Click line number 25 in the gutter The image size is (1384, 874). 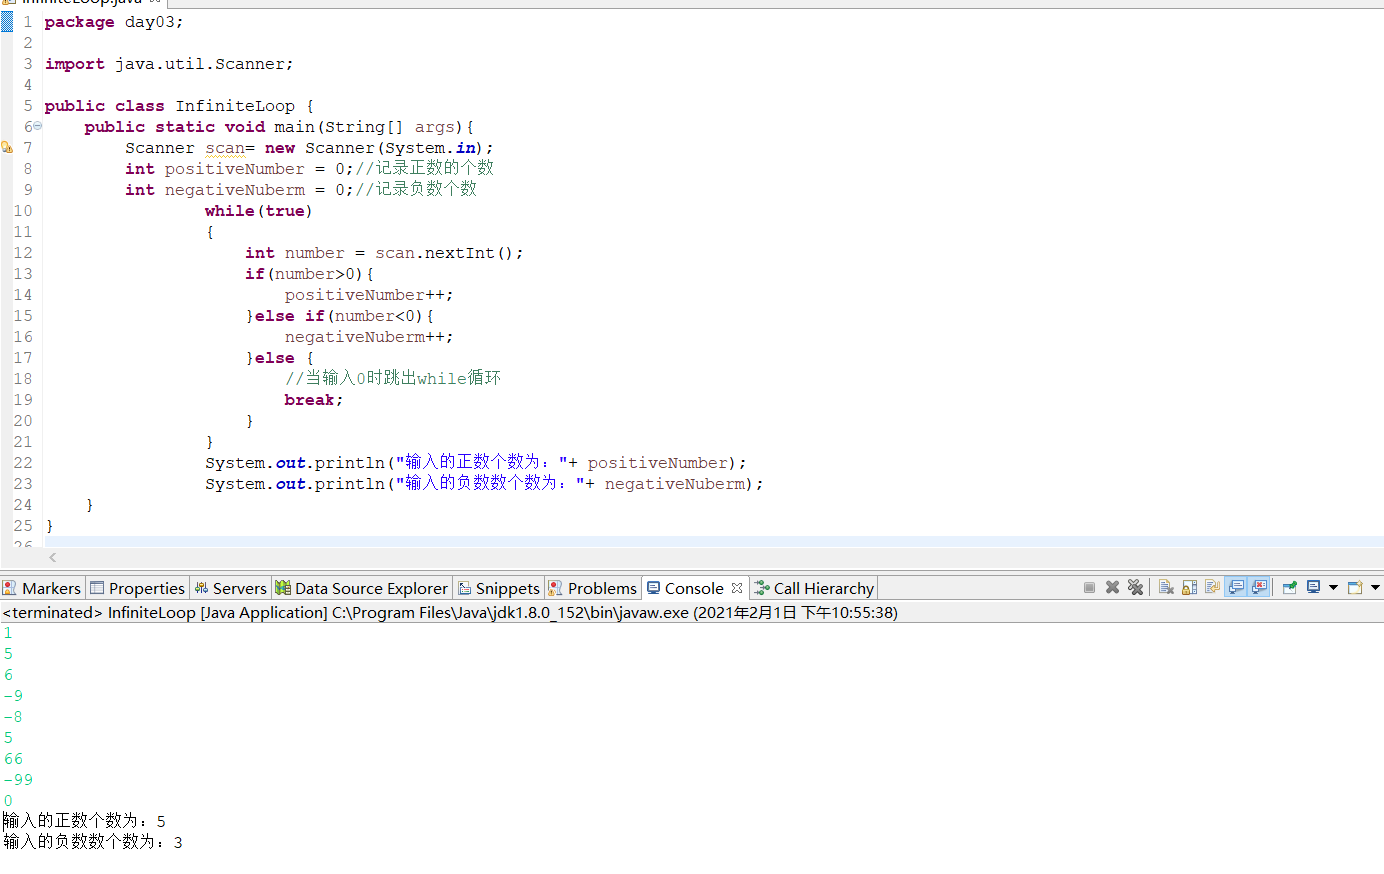[23, 526]
